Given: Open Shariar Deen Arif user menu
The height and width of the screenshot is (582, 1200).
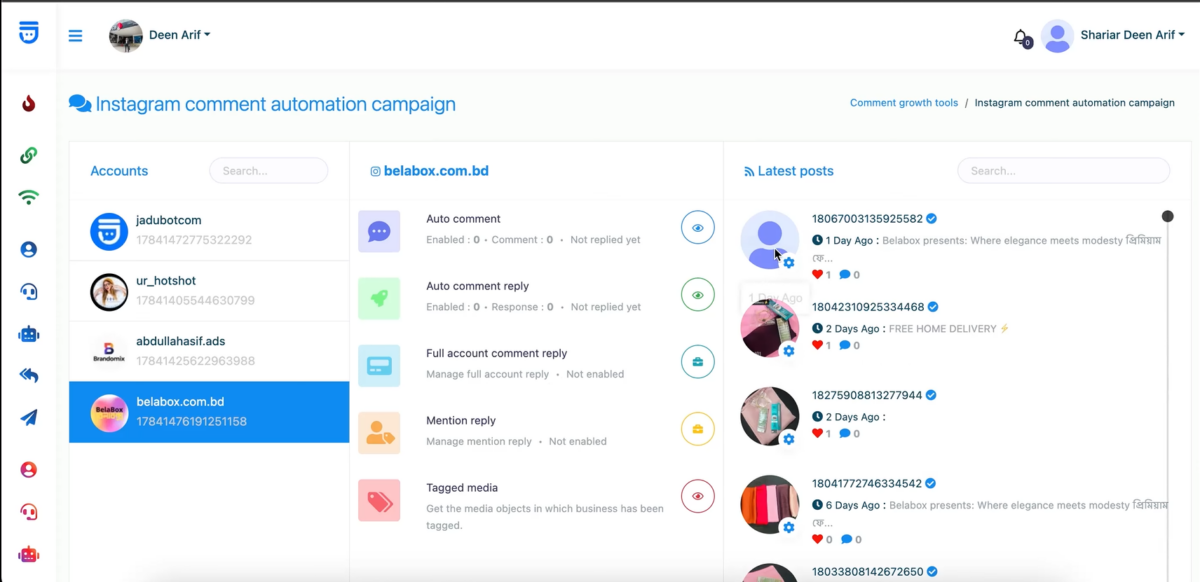Looking at the screenshot, I should (x=1132, y=35).
